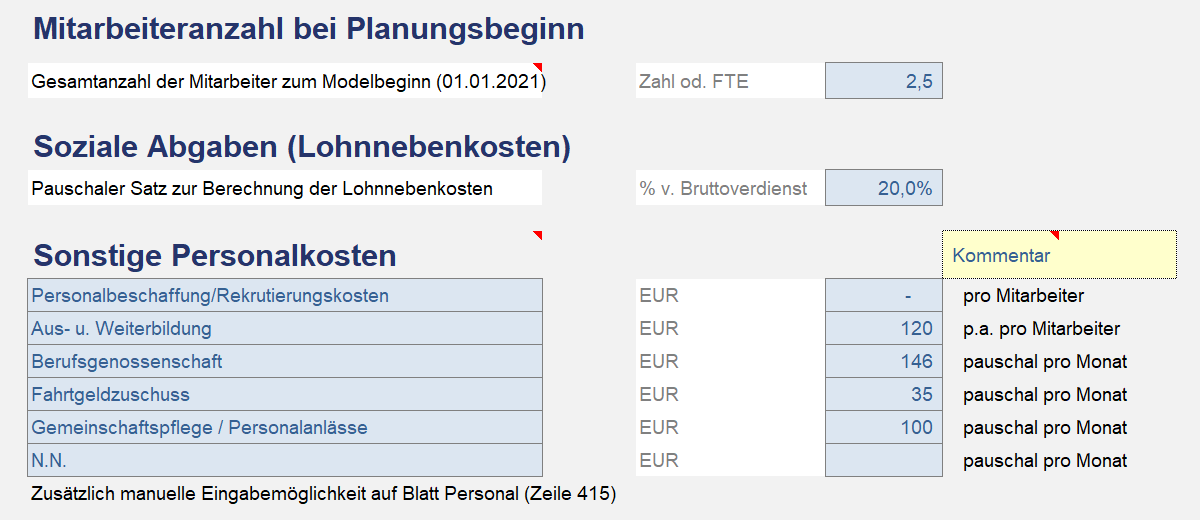Click the red comment marker on Kommentar cell
The width and height of the screenshot is (1200, 520).
coord(1054,235)
